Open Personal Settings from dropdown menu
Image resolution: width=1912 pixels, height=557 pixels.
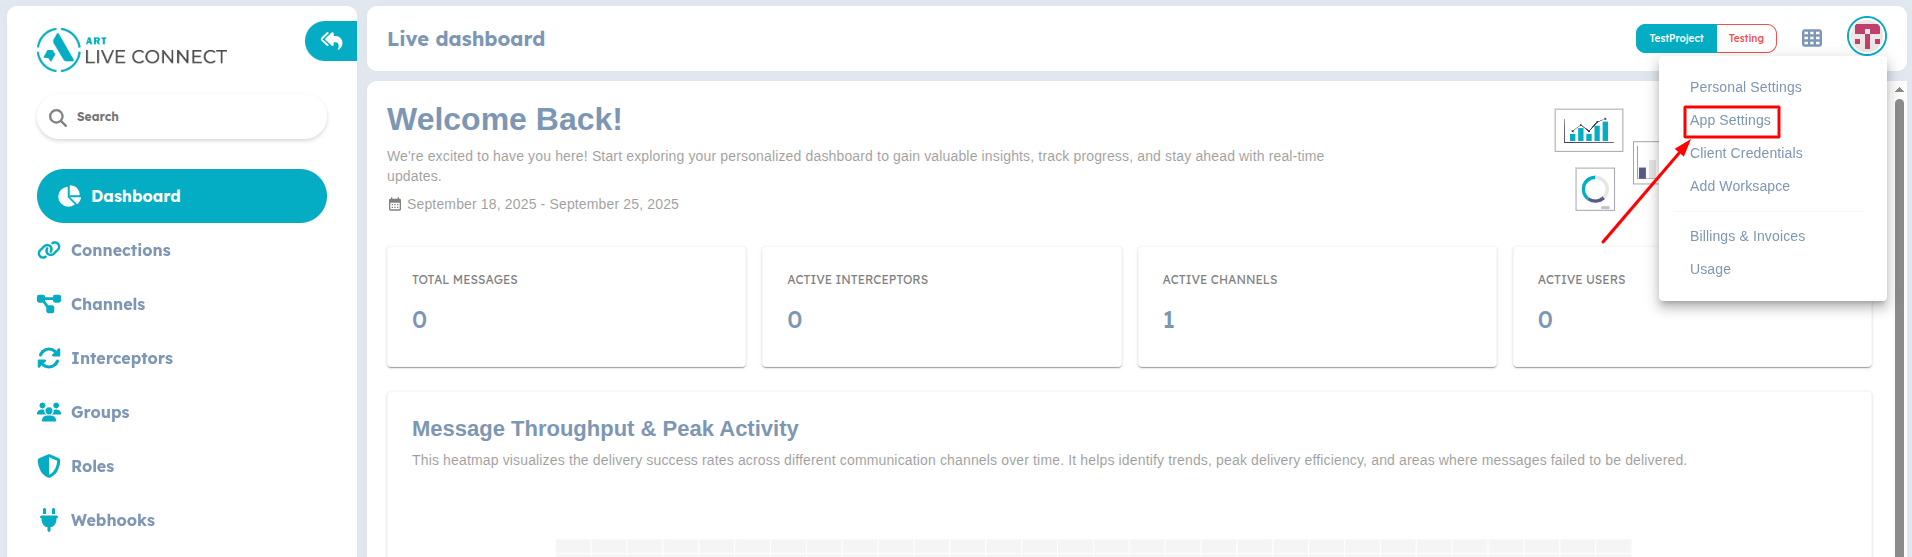pos(1746,87)
